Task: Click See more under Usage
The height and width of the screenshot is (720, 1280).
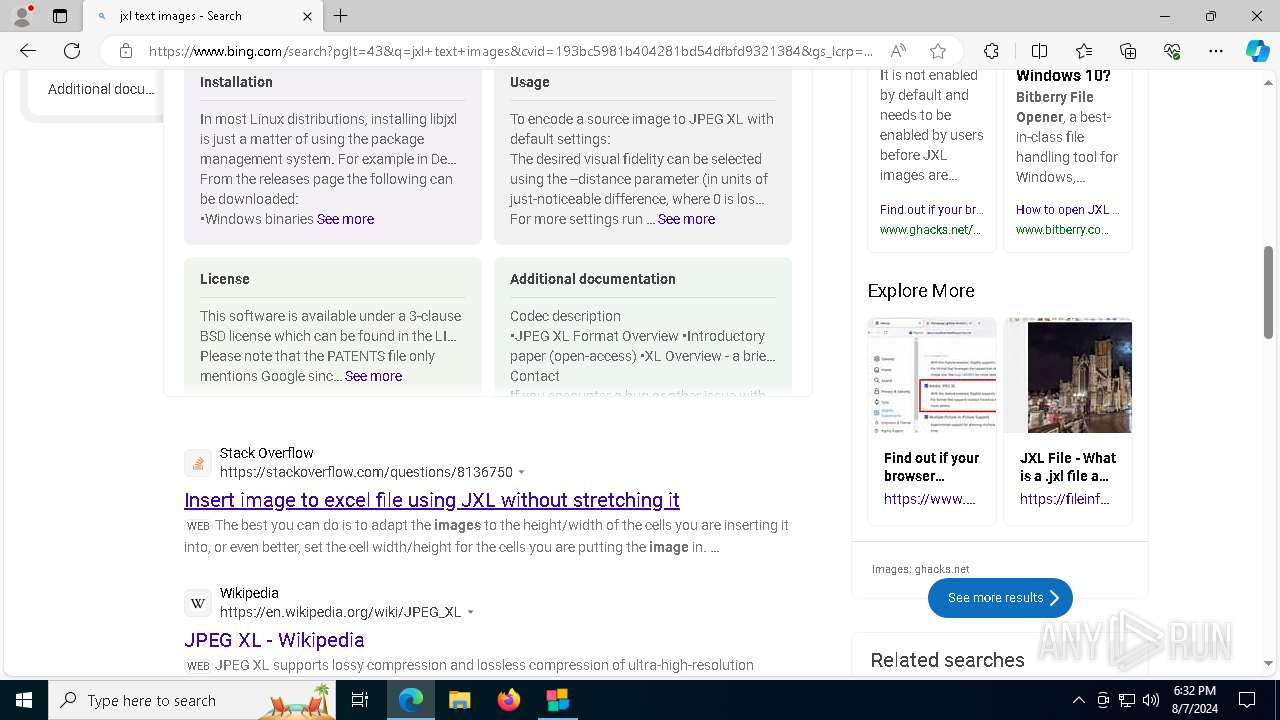Action: pyautogui.click(x=686, y=219)
